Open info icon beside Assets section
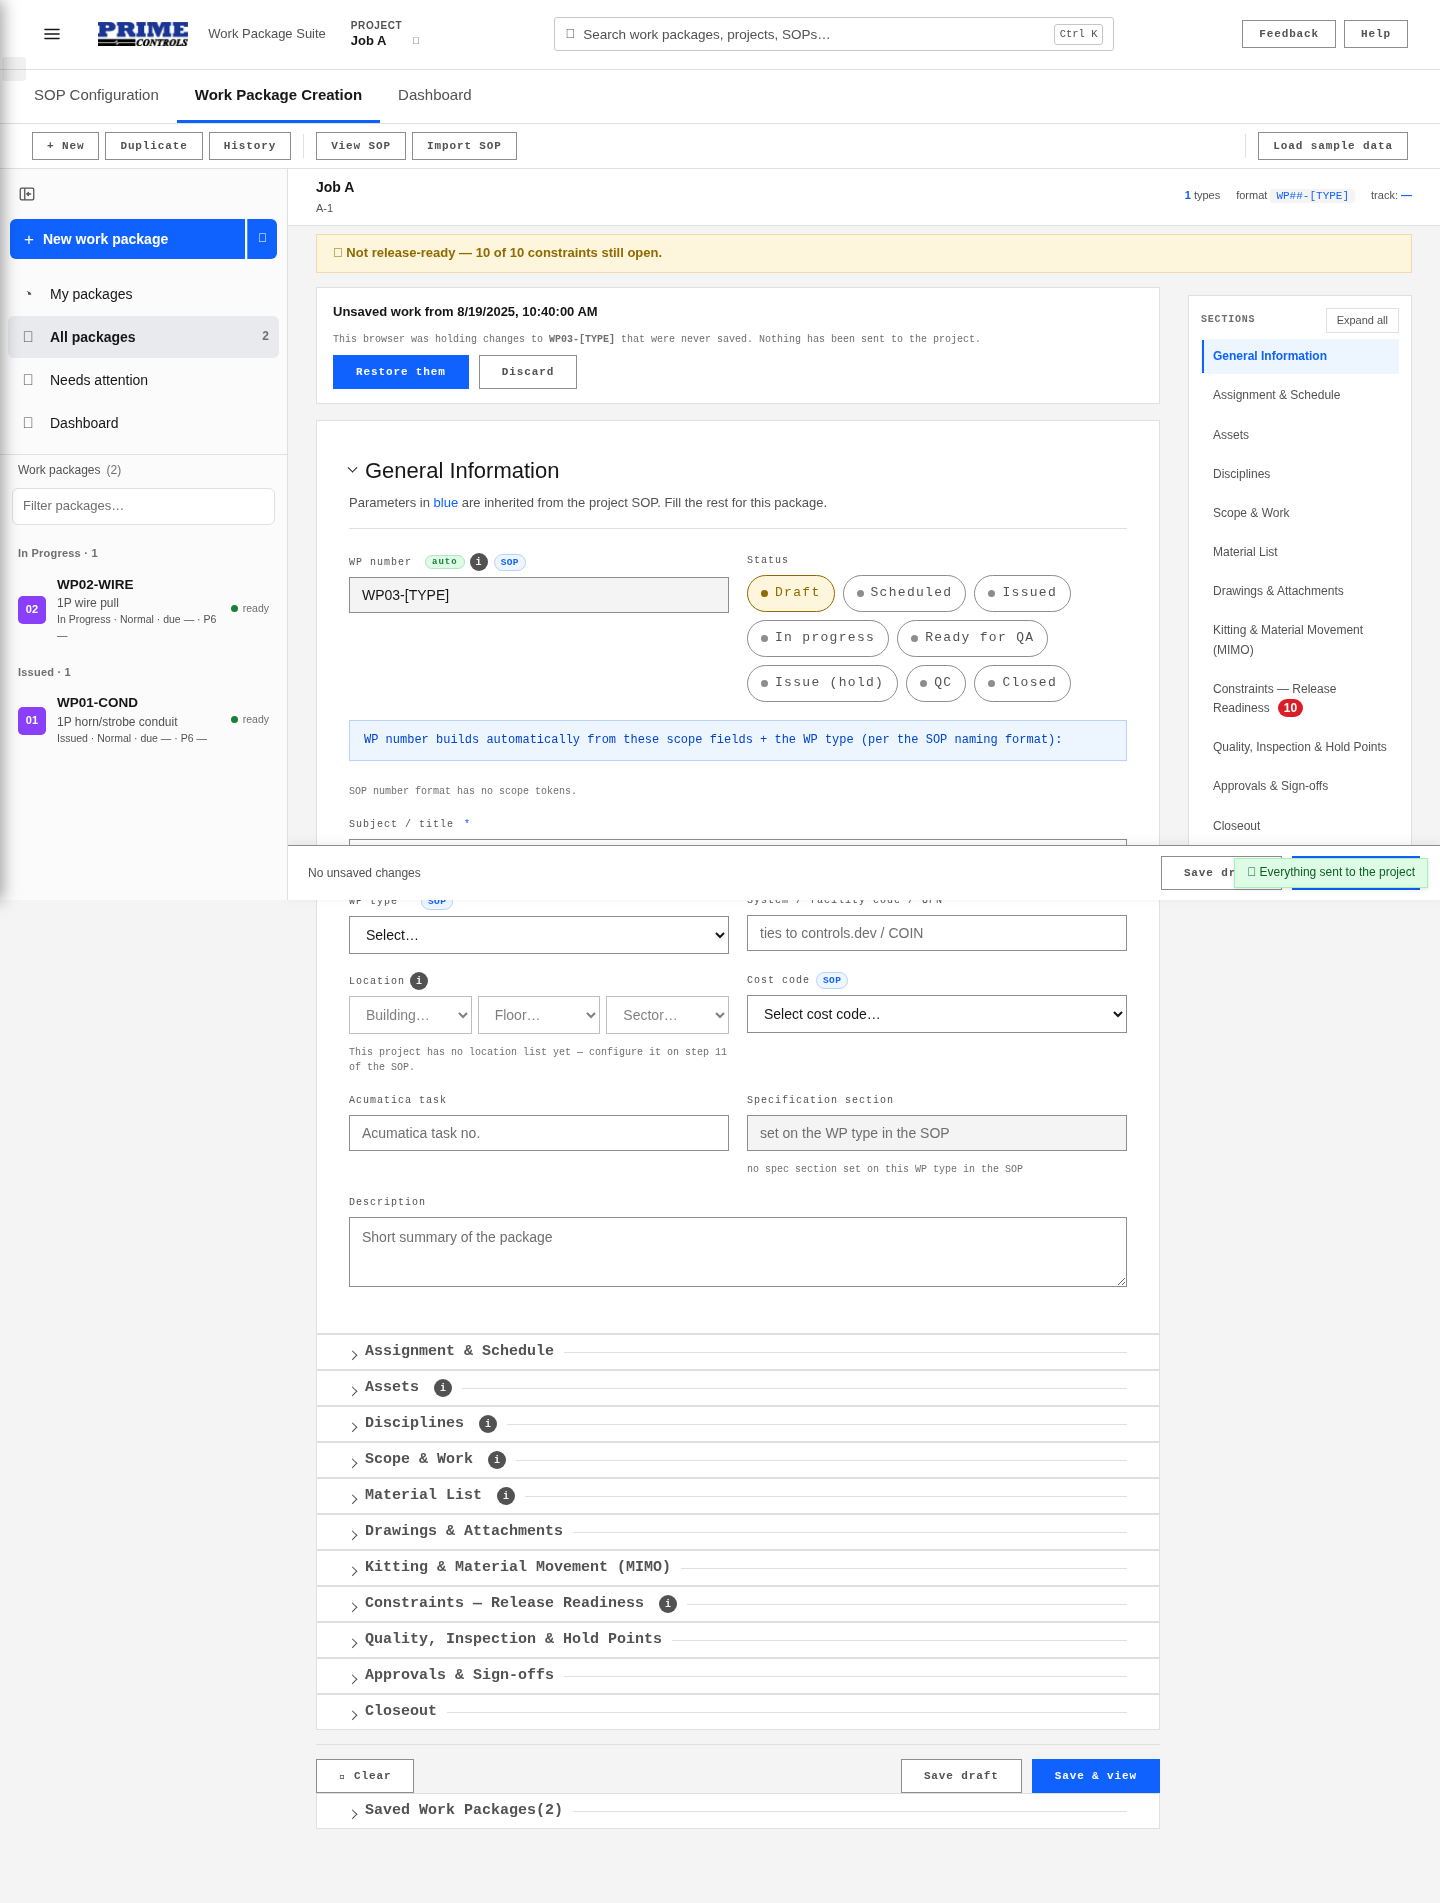Viewport: 1440px width, 1903px height. [x=443, y=1388]
